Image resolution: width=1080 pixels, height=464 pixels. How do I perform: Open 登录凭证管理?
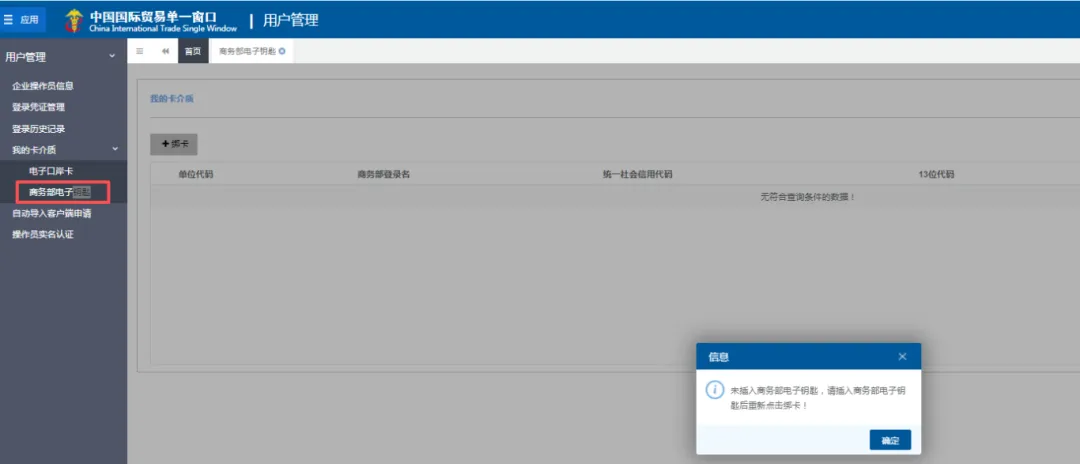click(x=38, y=107)
